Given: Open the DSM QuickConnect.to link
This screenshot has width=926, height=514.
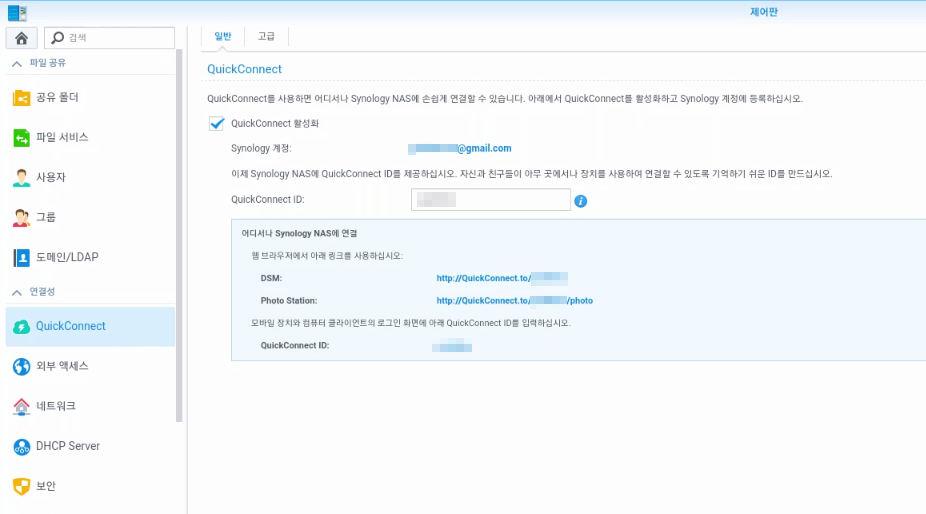Looking at the screenshot, I should tap(502, 278).
